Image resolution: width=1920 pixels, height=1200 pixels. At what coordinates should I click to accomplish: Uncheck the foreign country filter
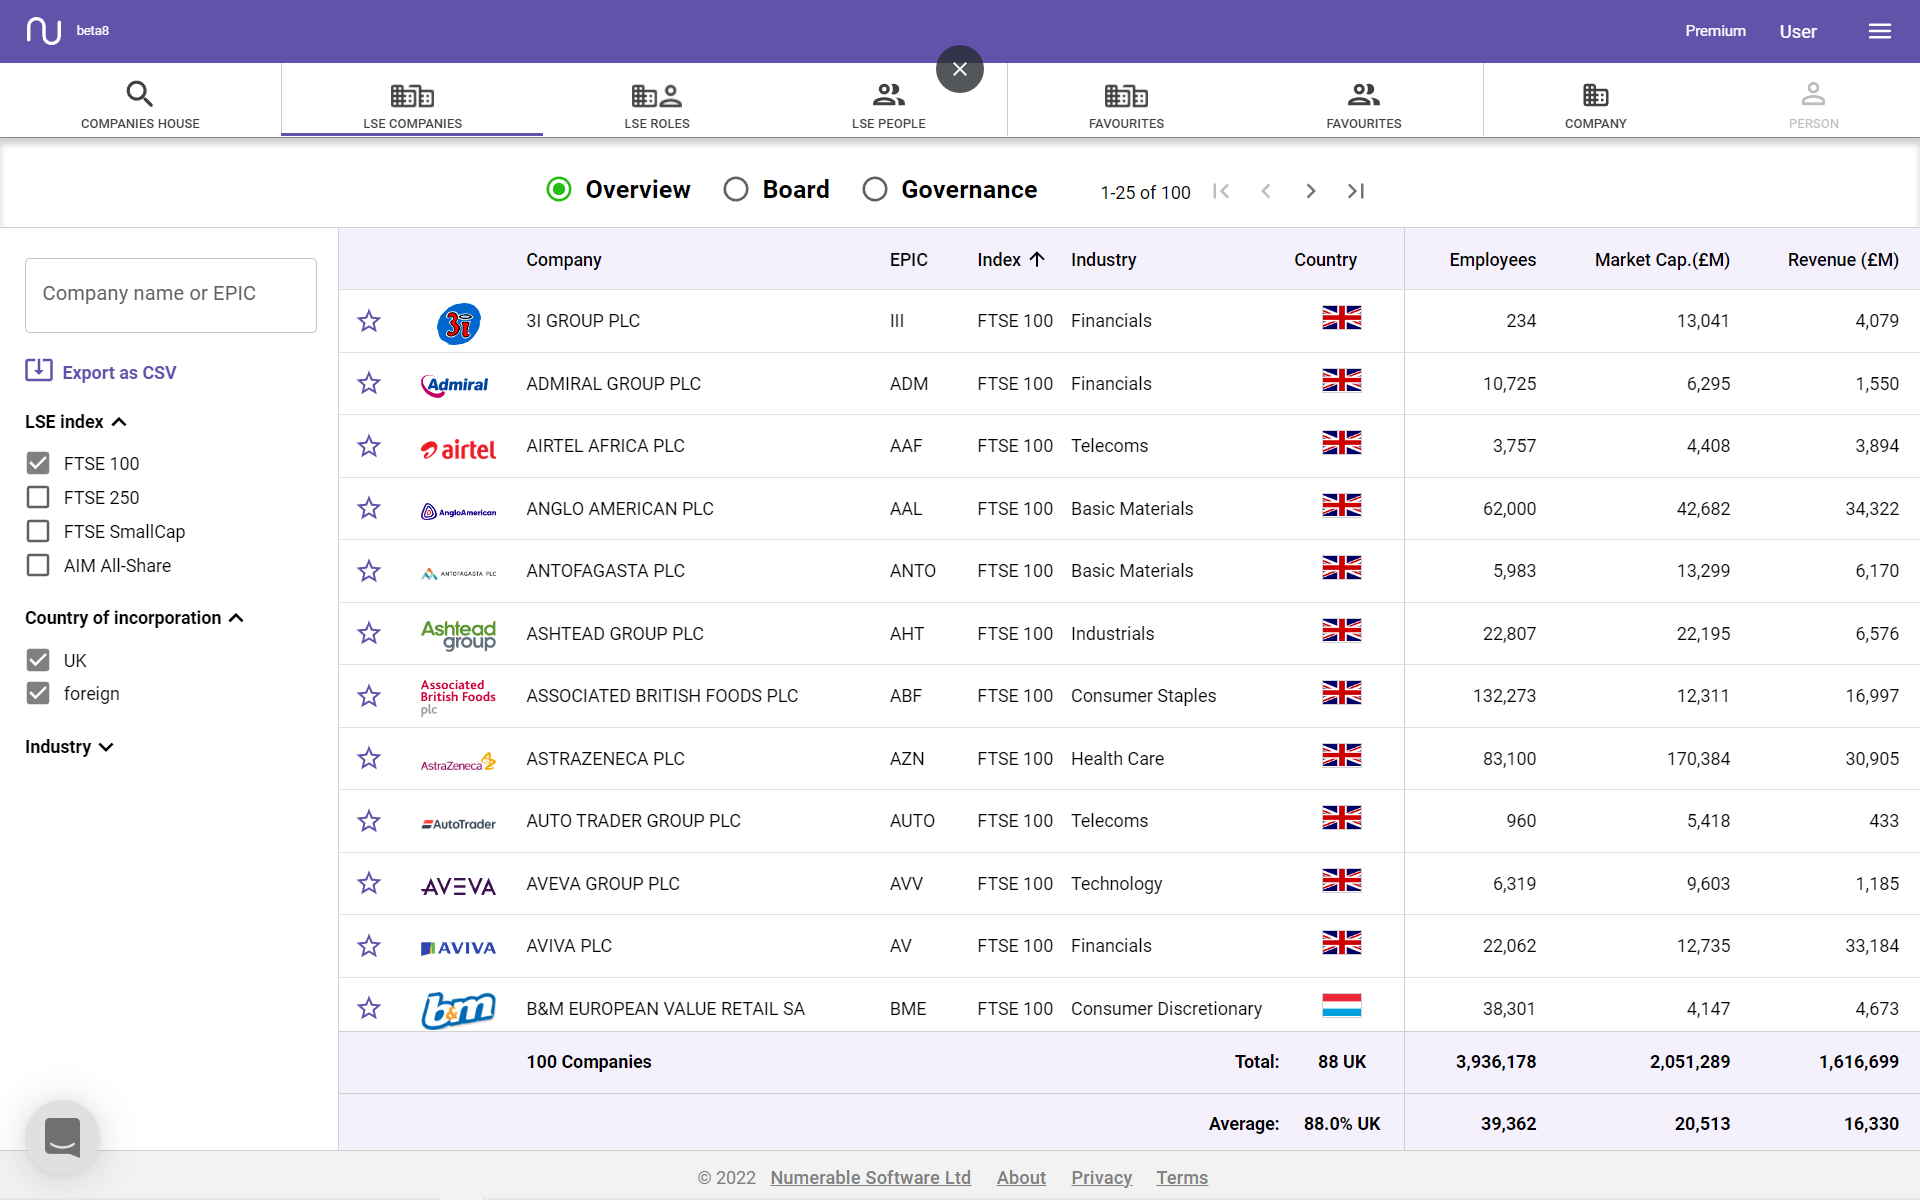tap(38, 693)
